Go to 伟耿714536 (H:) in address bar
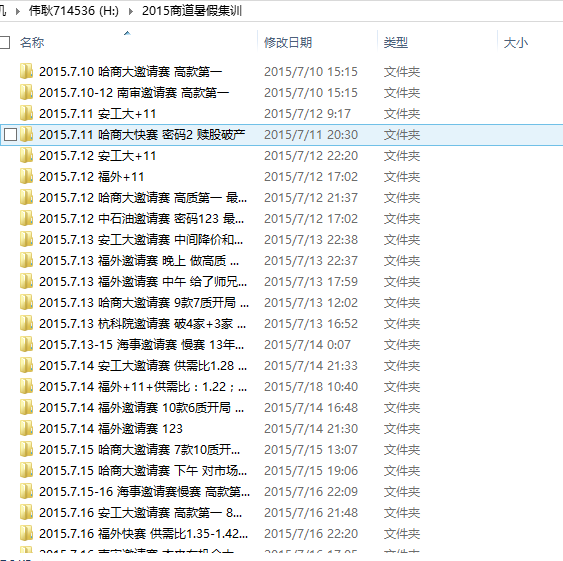Viewport: 563px width, 561px height. [x=74, y=11]
